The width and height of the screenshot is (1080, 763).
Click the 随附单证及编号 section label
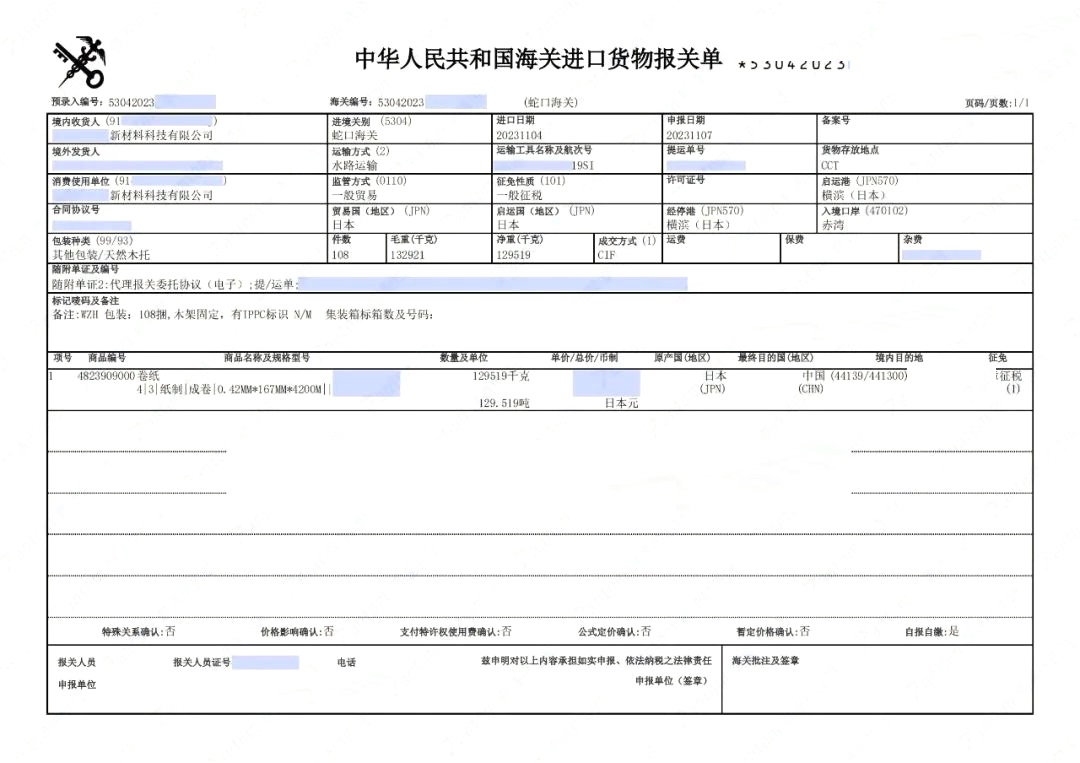(x=85, y=269)
